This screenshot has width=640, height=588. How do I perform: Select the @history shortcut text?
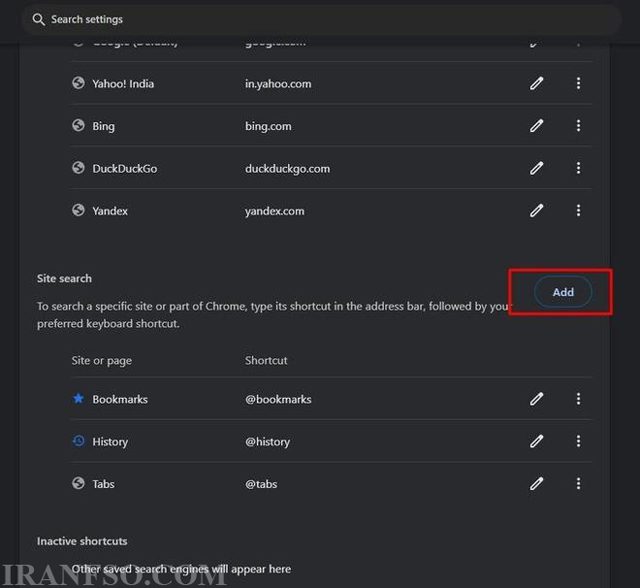[267, 442]
